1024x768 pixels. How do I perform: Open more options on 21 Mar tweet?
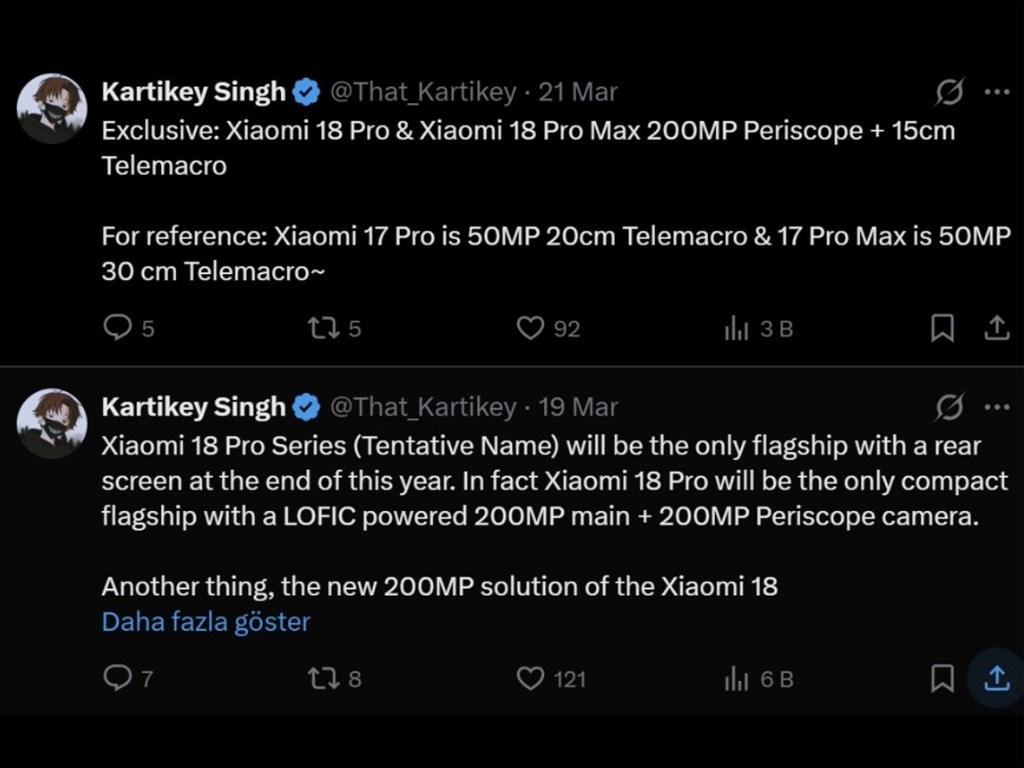coord(997,93)
